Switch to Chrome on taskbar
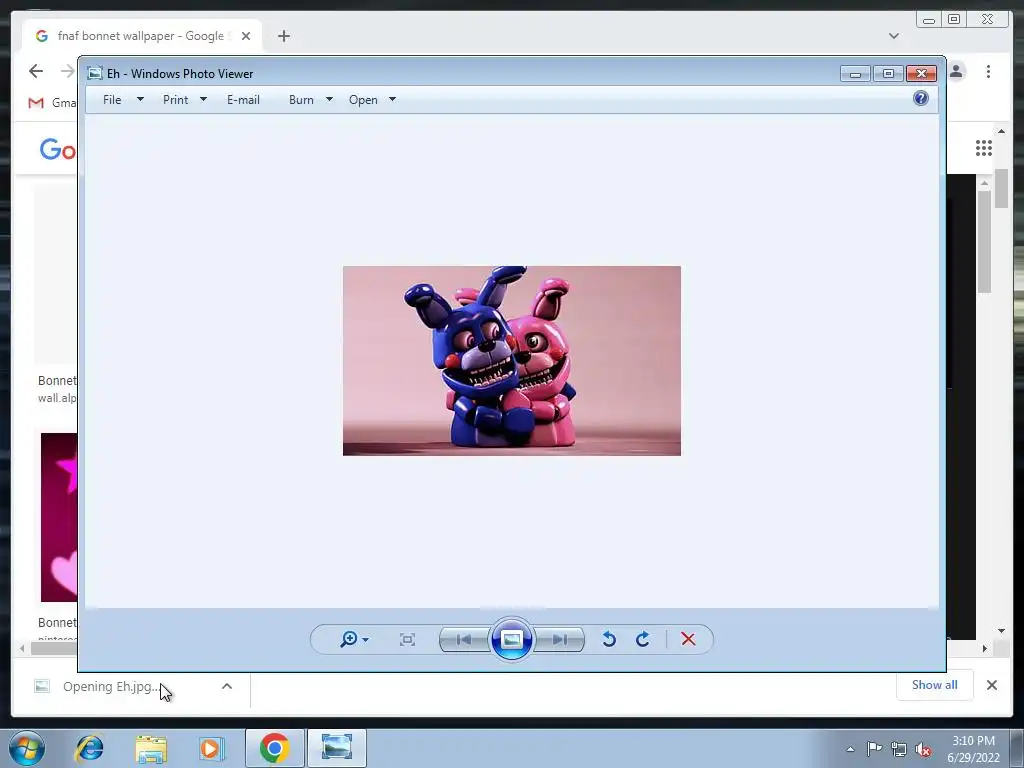 274,748
